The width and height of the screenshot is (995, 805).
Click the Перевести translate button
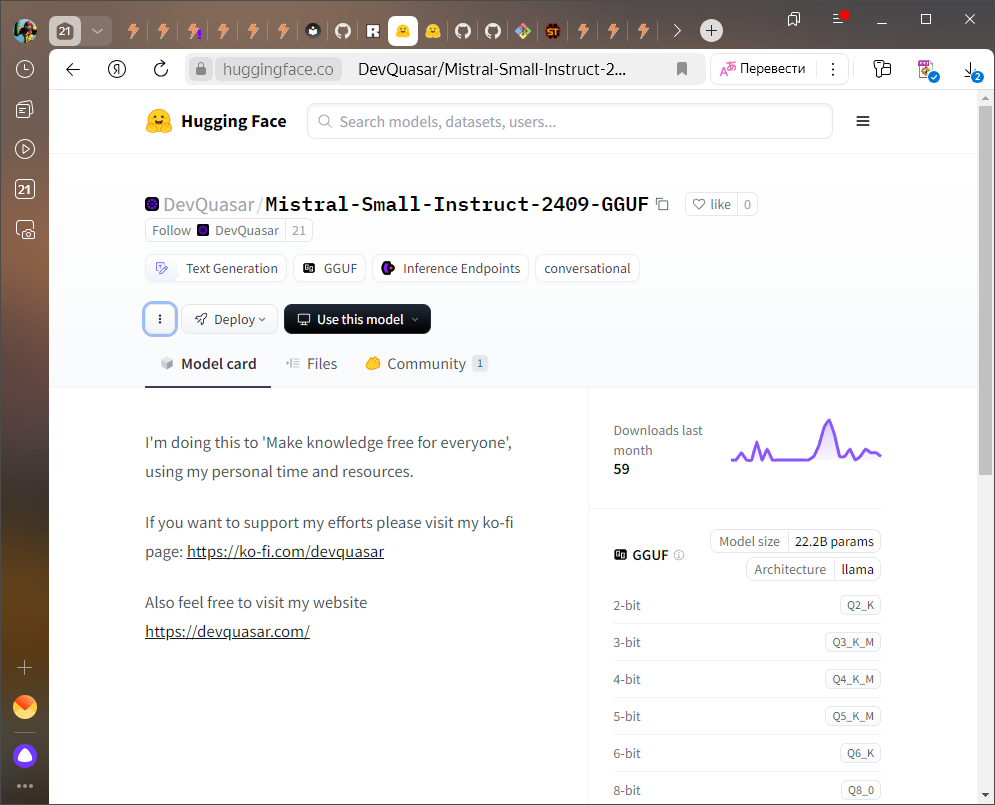(763, 69)
